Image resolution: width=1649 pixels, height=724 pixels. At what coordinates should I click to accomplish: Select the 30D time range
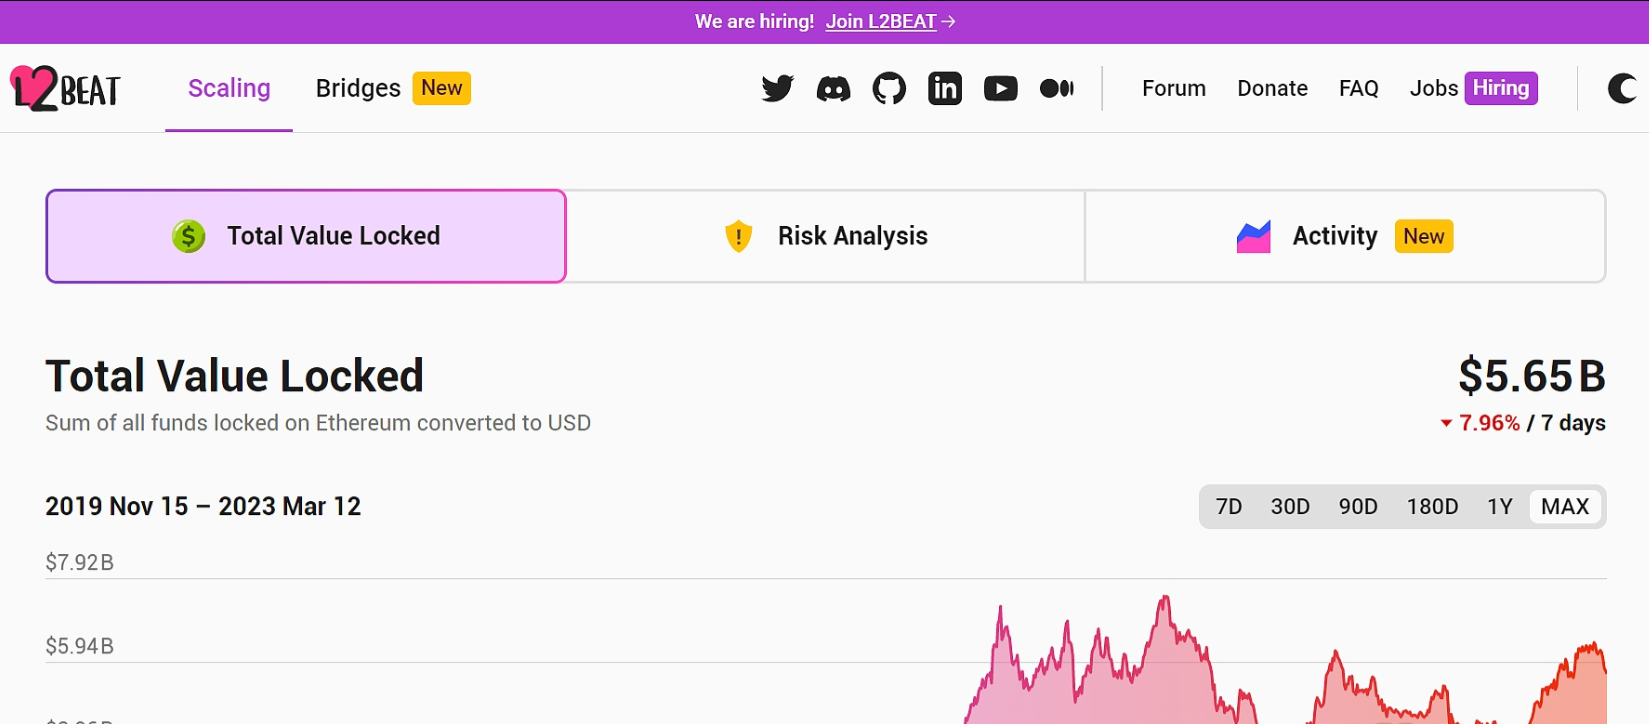[x=1290, y=507]
